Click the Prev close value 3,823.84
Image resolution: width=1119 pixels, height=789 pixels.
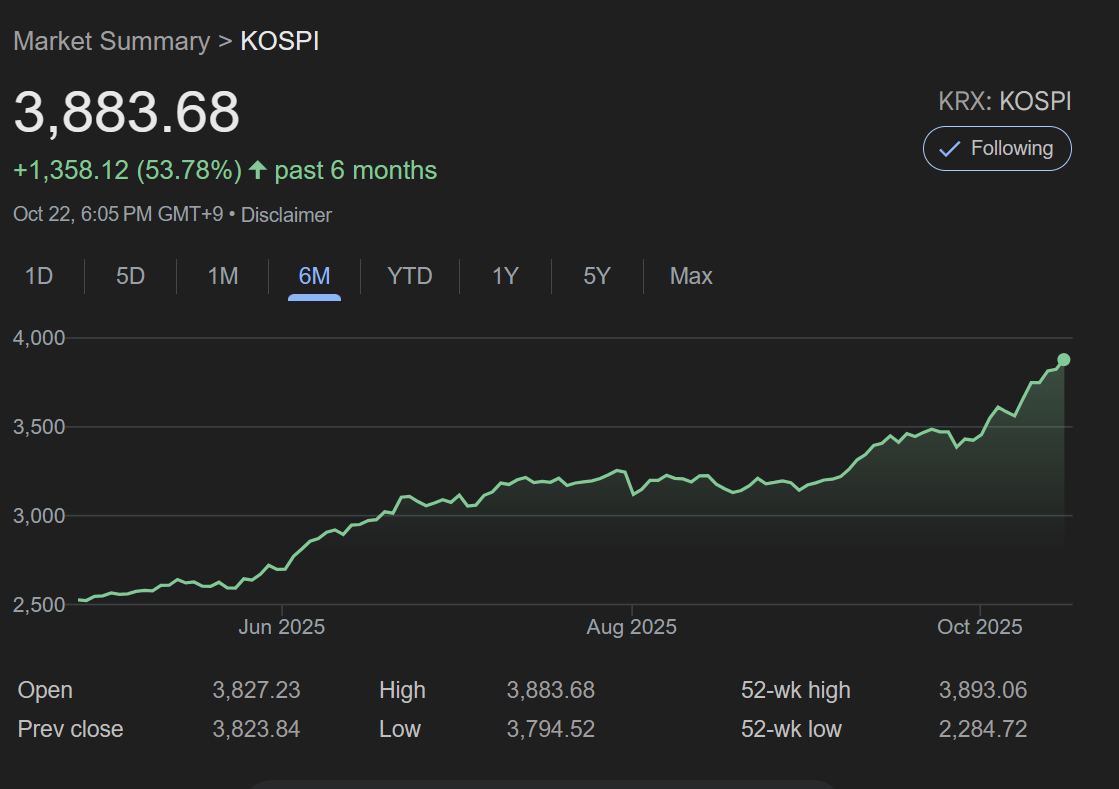(256, 729)
